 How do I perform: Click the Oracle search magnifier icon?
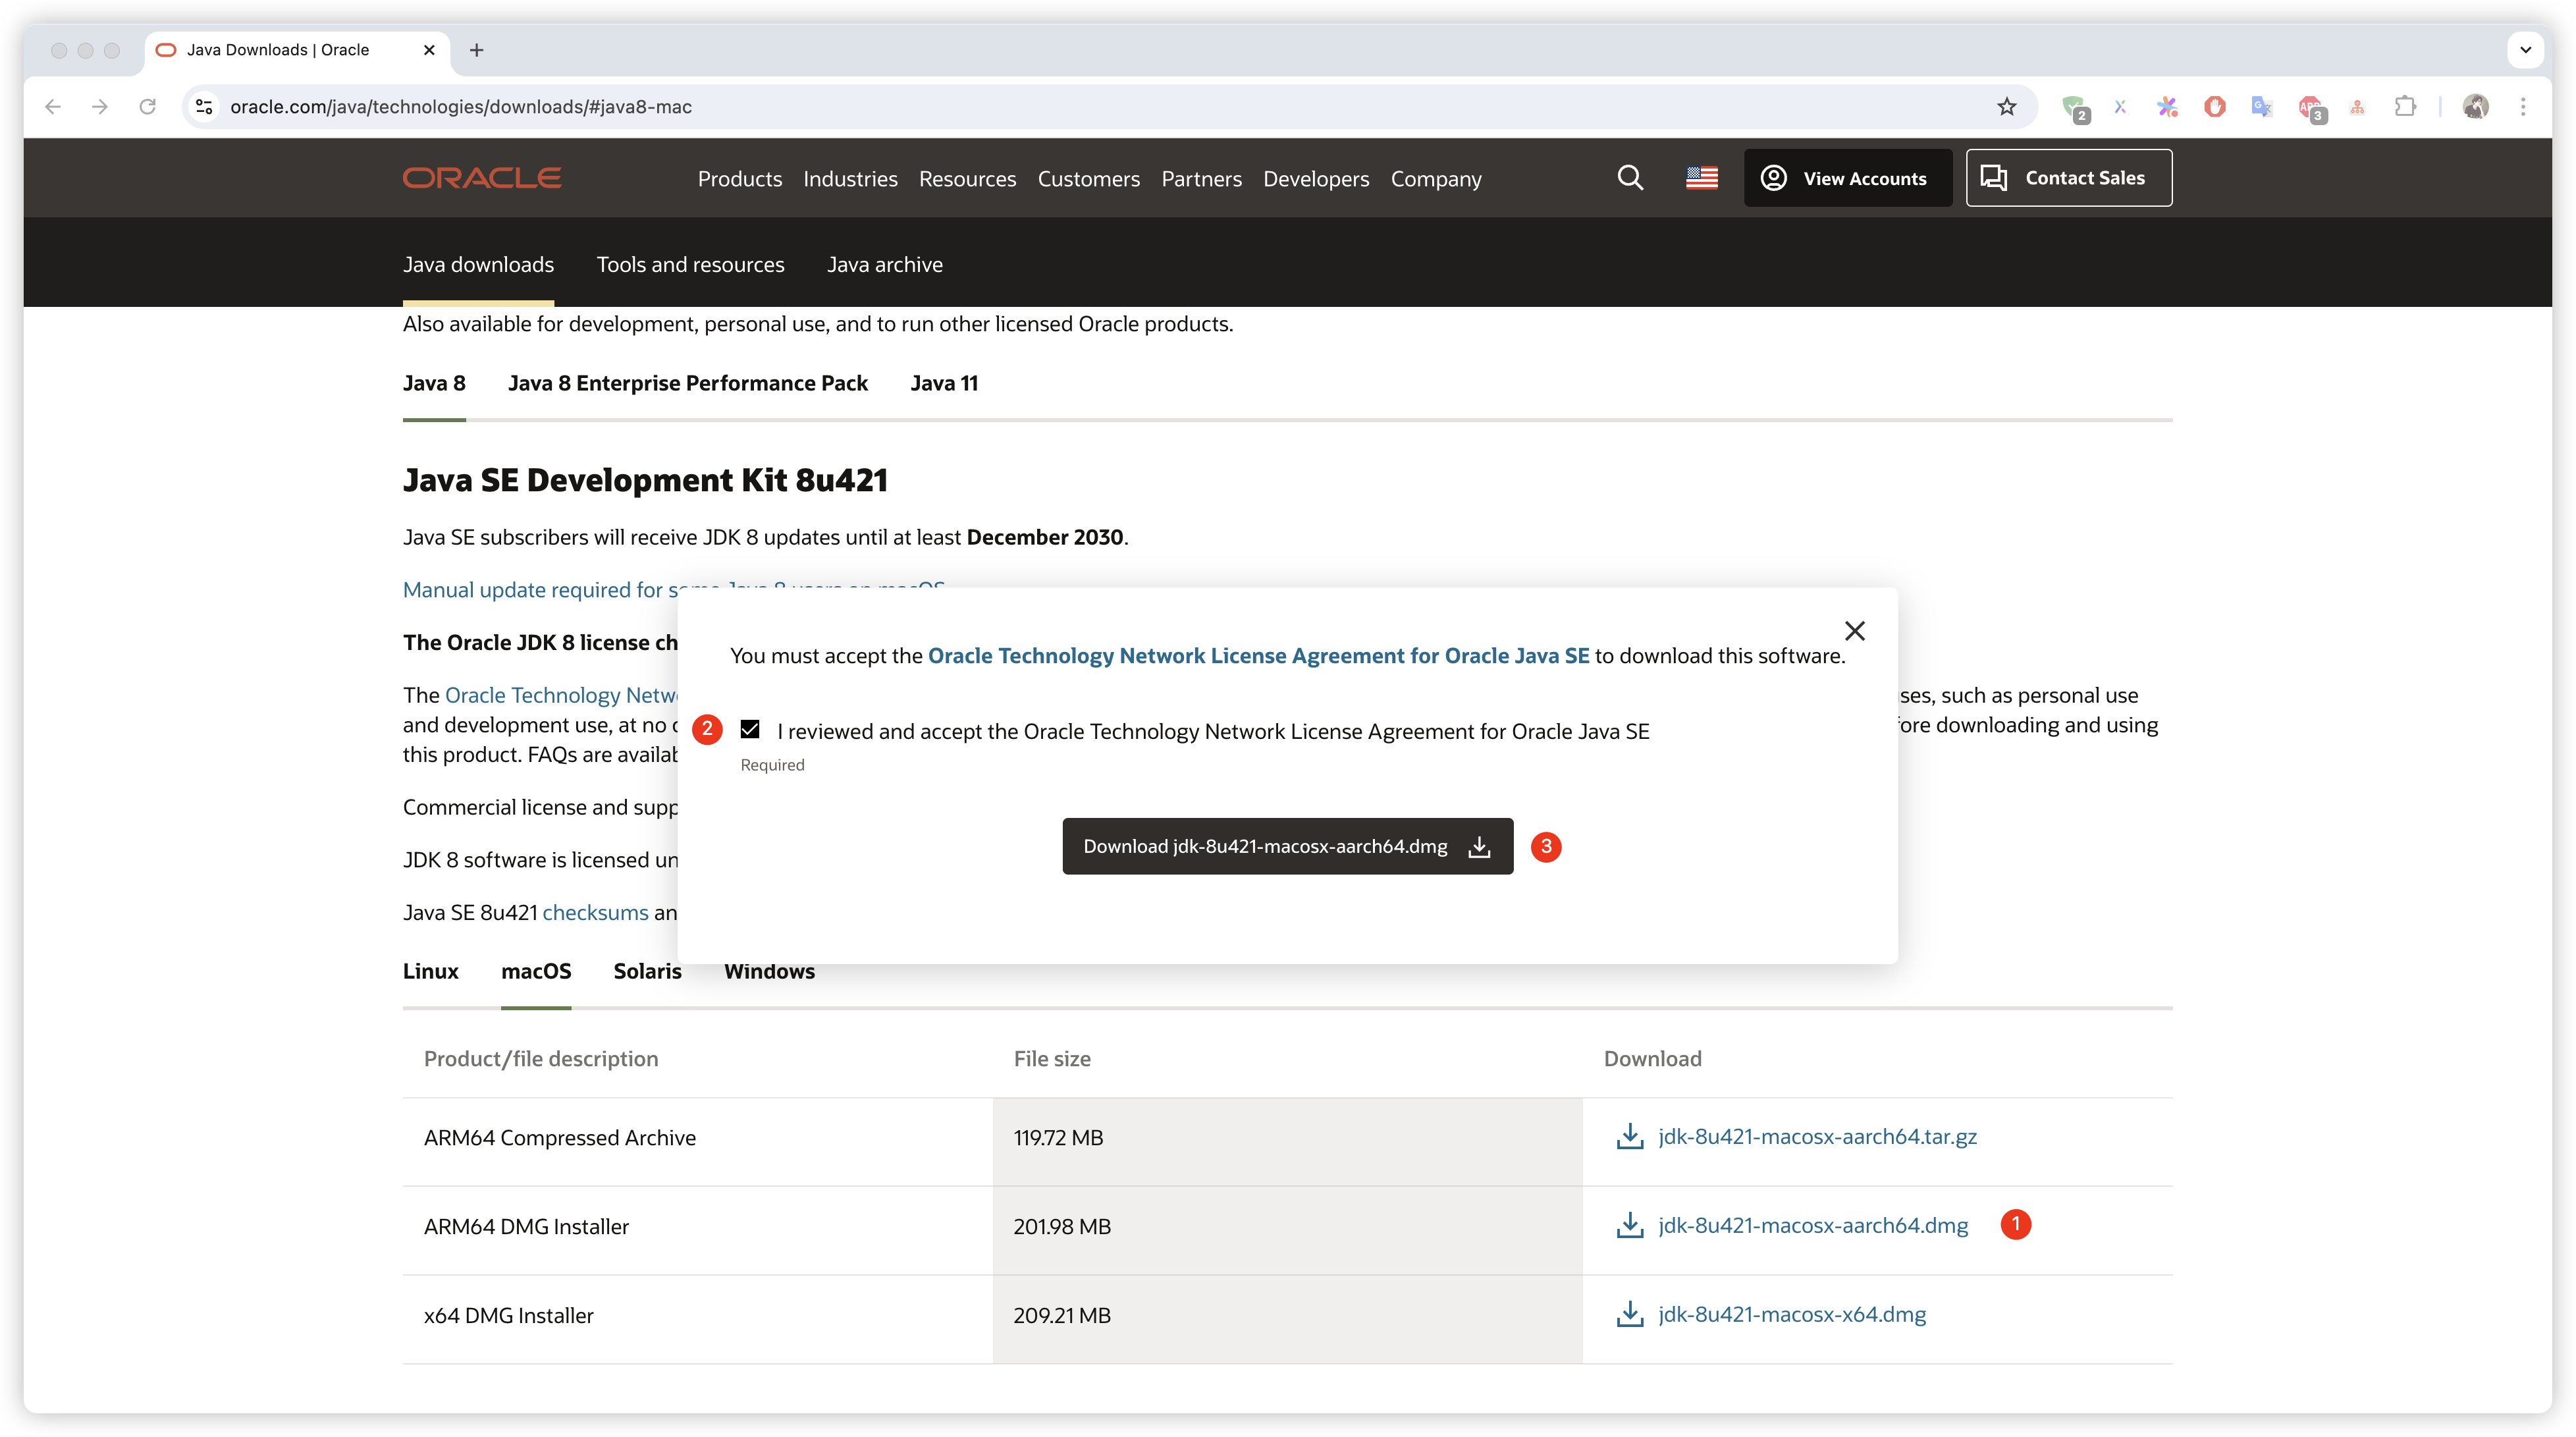coord(1630,178)
